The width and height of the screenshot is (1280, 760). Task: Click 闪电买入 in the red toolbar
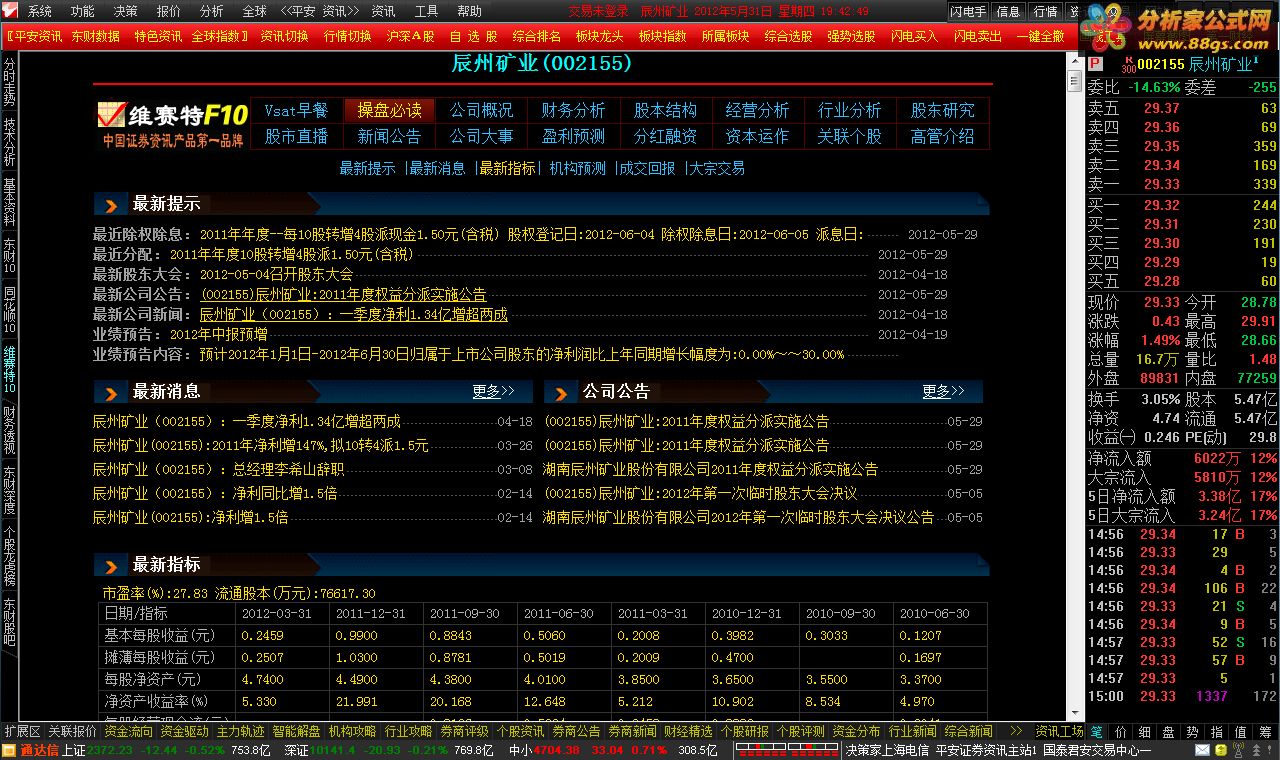coord(915,36)
